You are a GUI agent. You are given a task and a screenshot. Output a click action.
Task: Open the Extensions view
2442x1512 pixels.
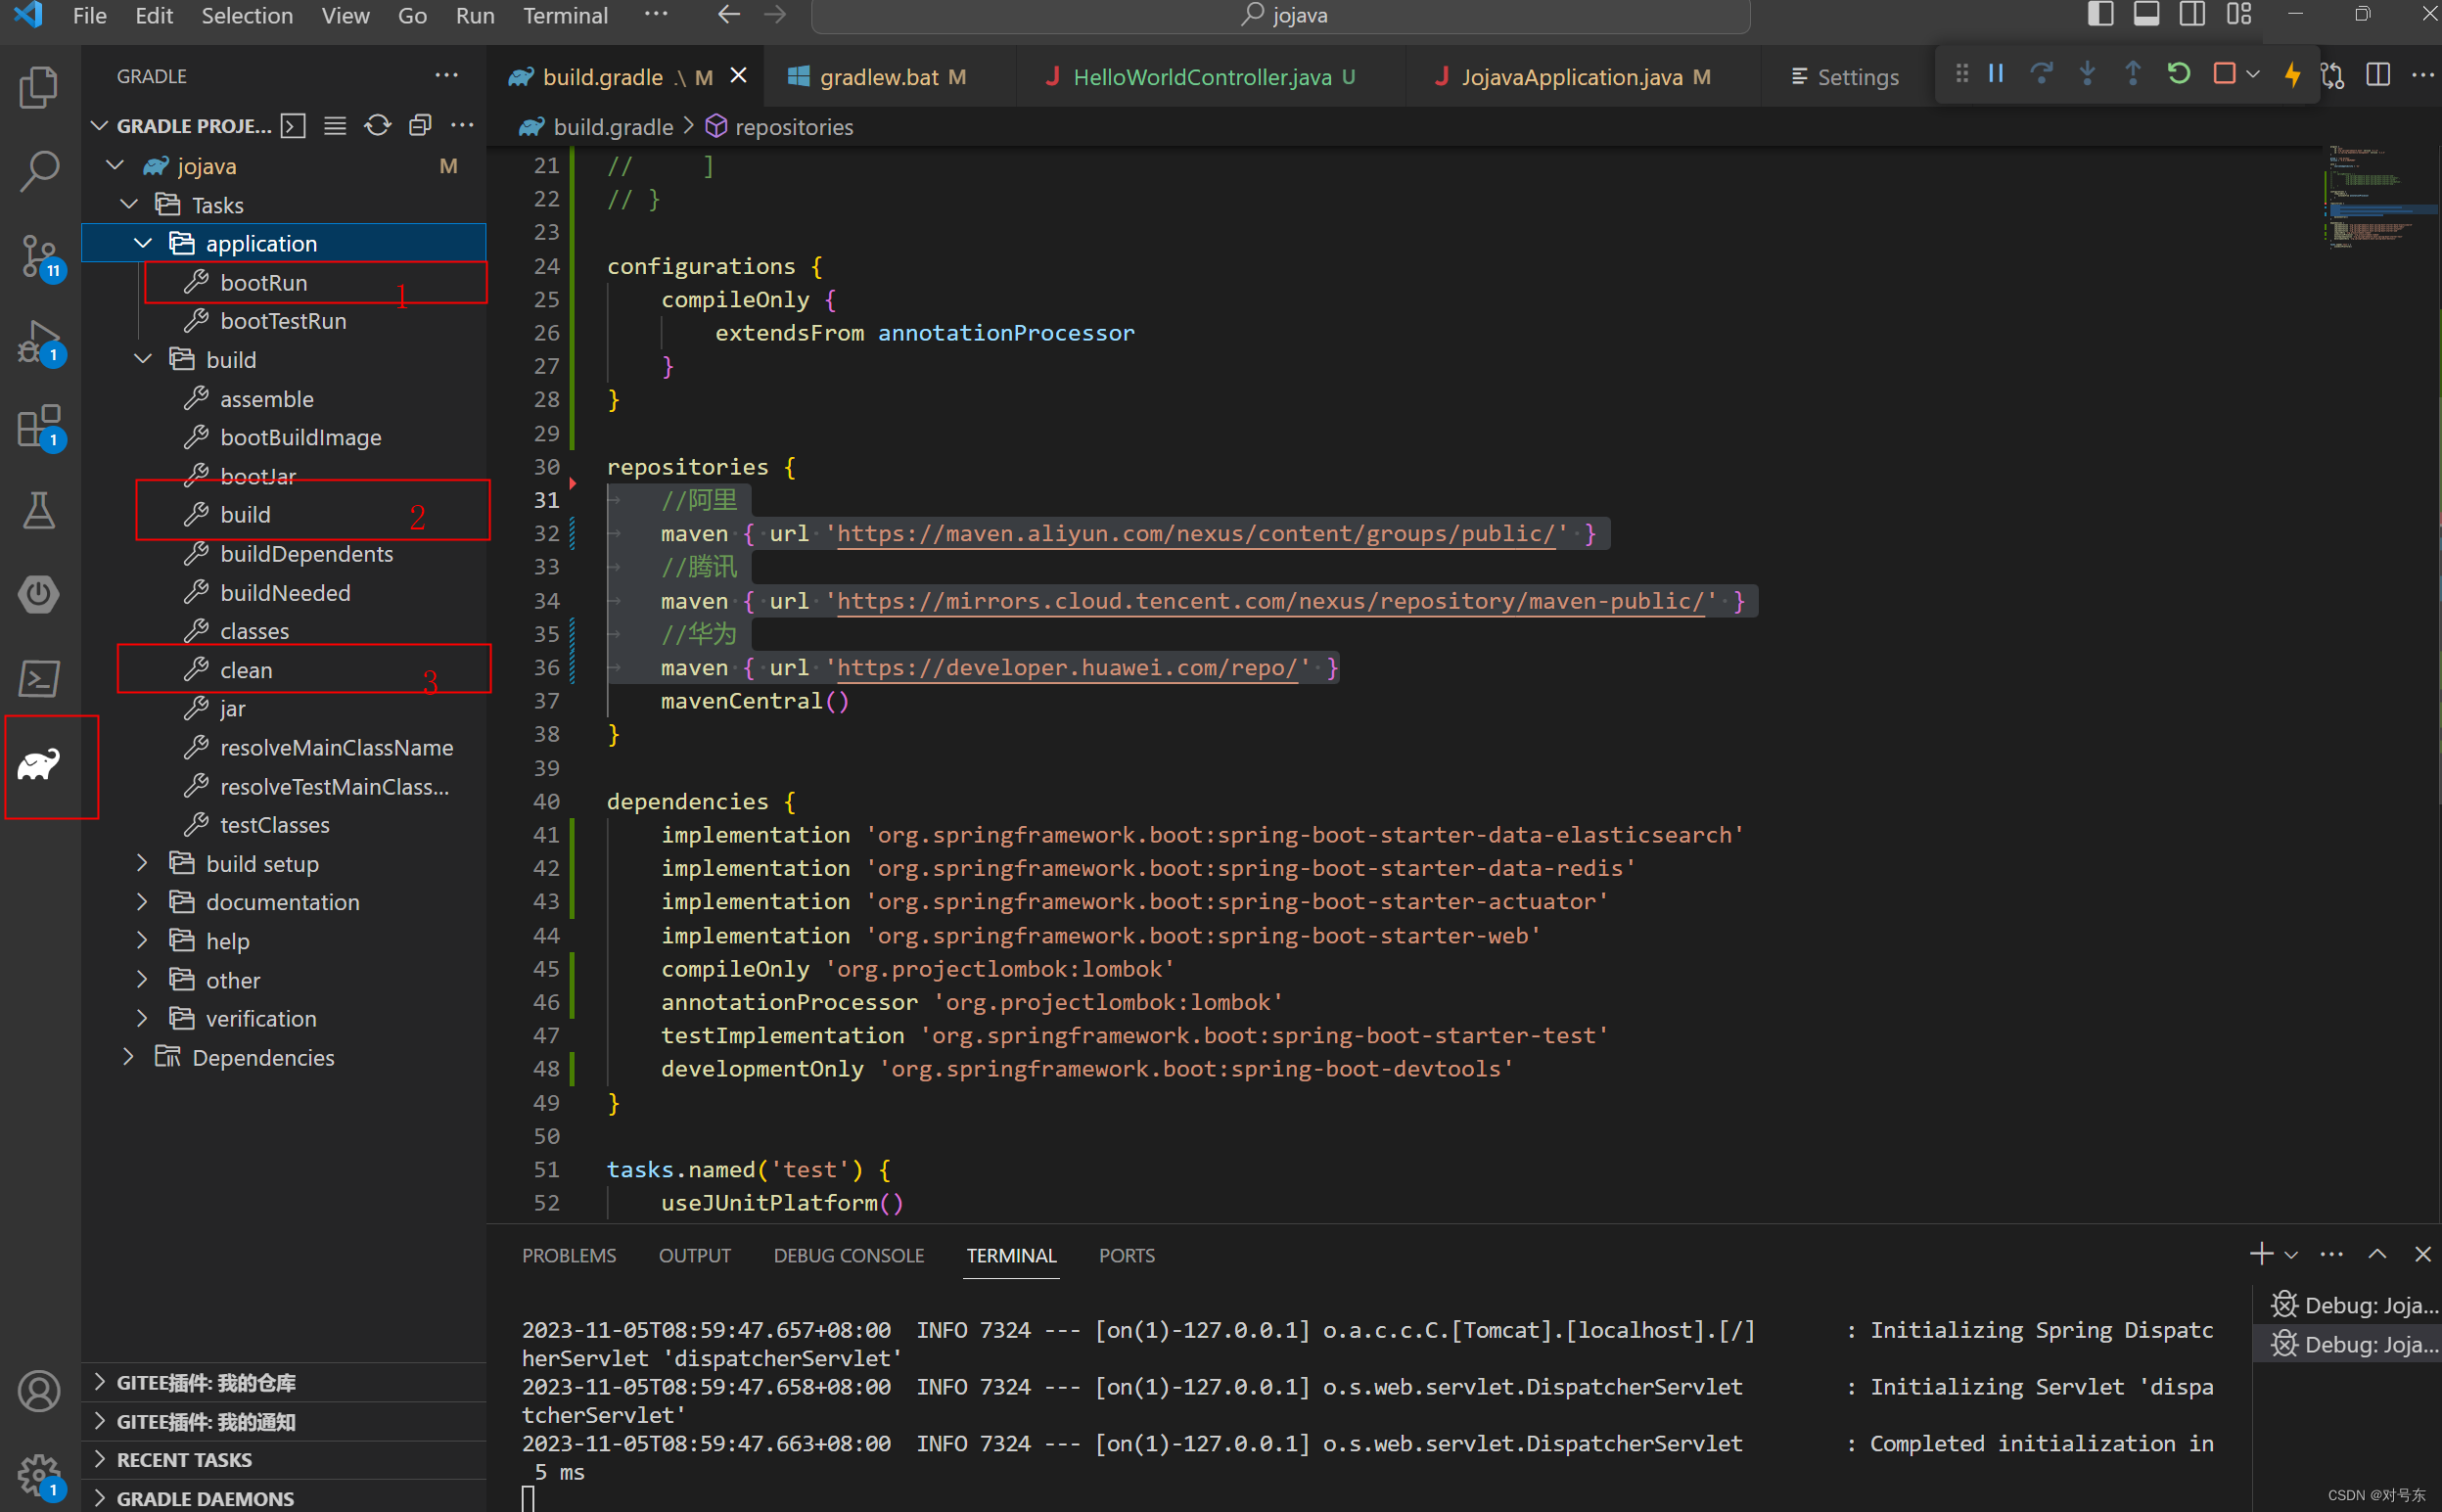click(39, 427)
